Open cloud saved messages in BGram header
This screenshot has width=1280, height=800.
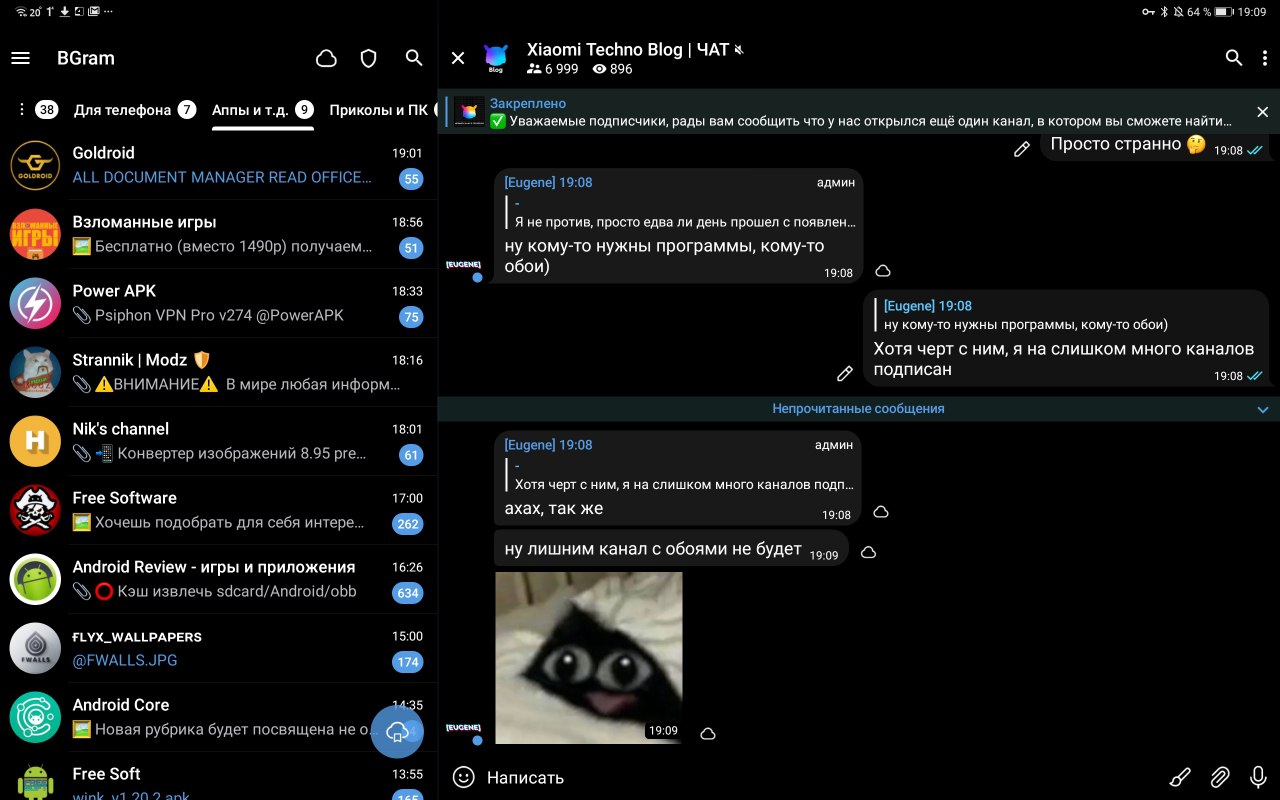(x=326, y=59)
